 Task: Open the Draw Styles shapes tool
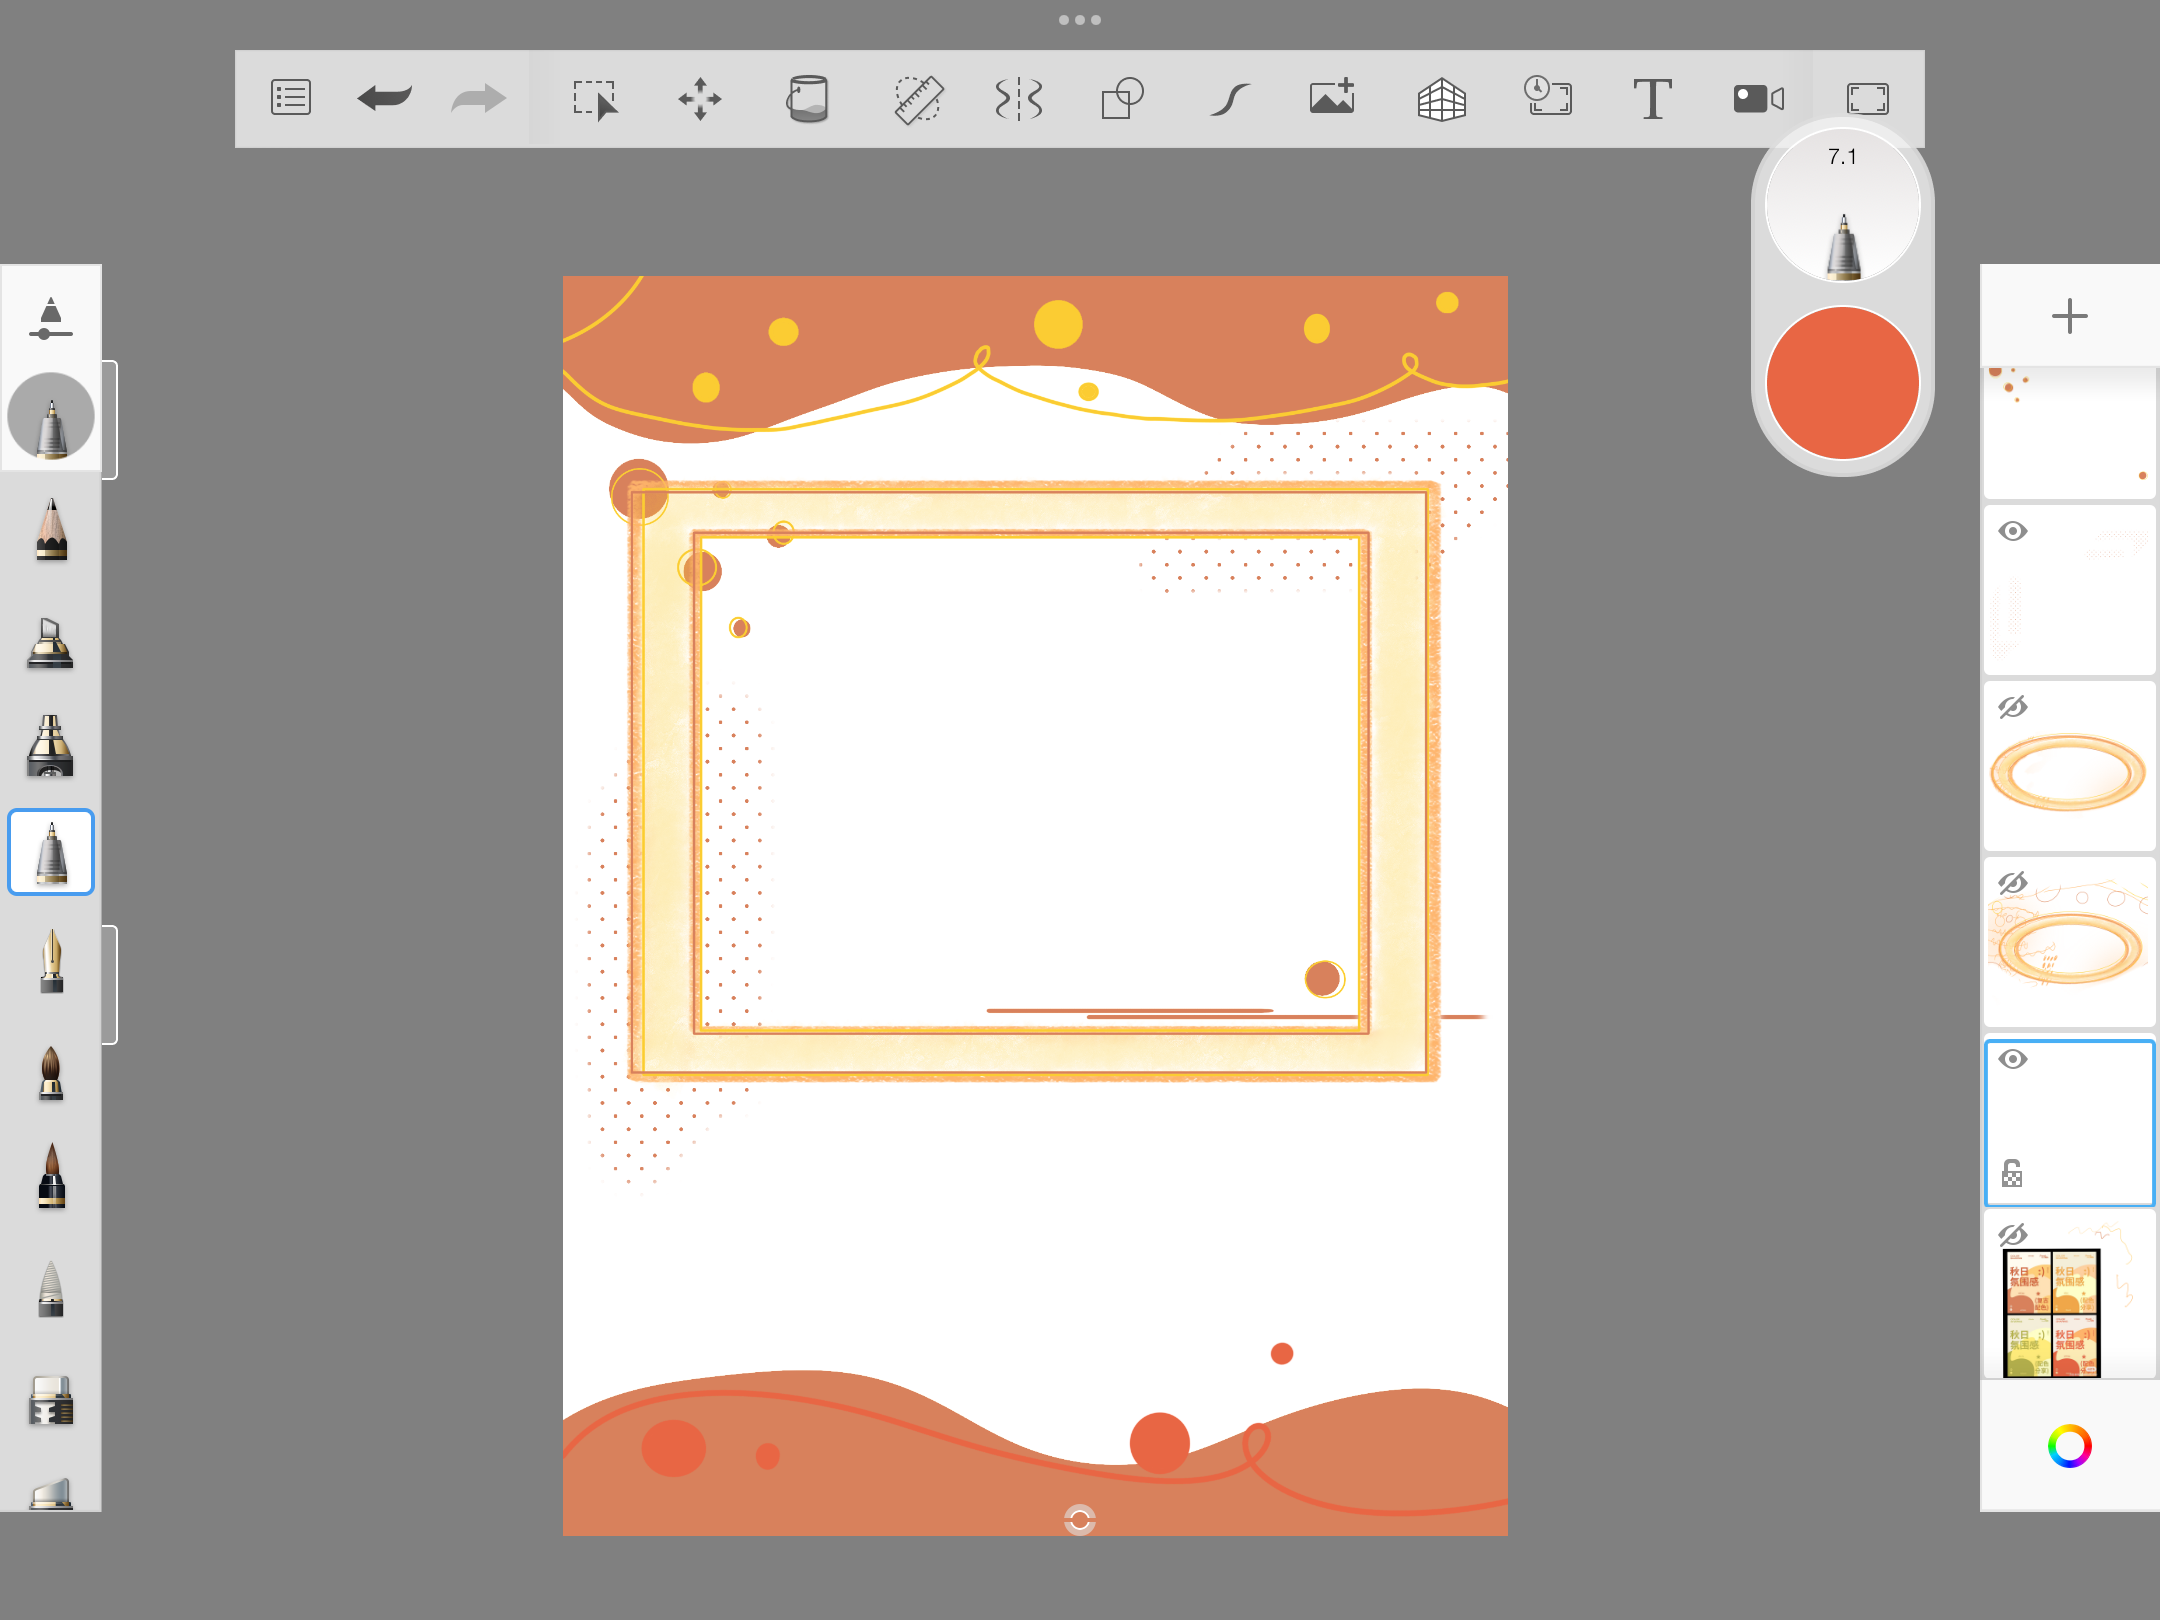pos(1122,99)
